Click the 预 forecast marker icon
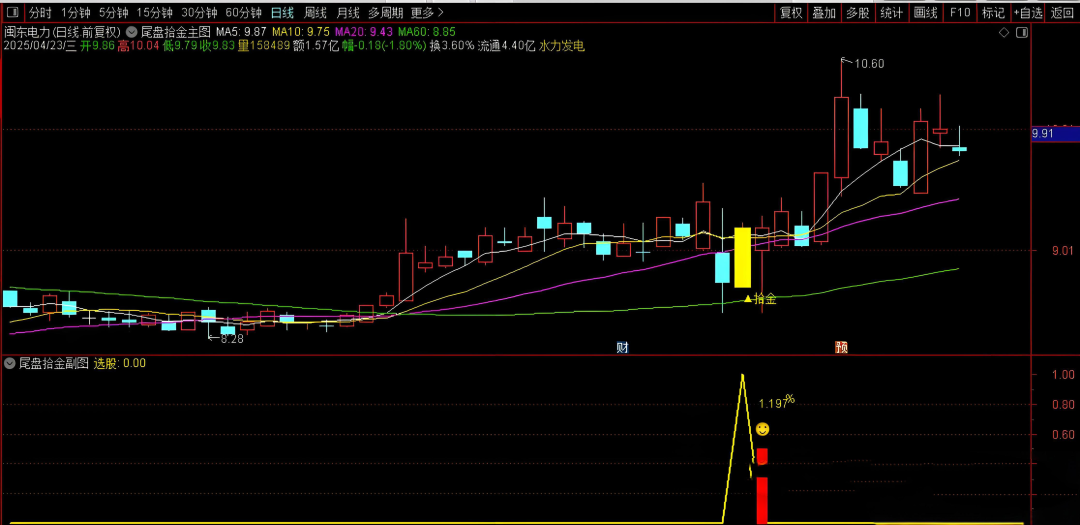 coord(842,347)
